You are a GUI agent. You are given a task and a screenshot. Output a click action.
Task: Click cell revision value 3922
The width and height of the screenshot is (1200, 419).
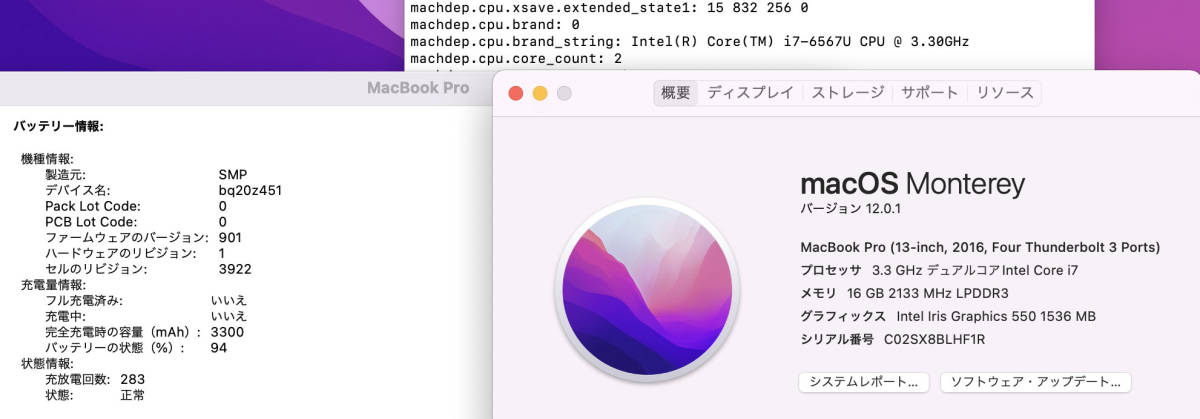click(x=235, y=269)
